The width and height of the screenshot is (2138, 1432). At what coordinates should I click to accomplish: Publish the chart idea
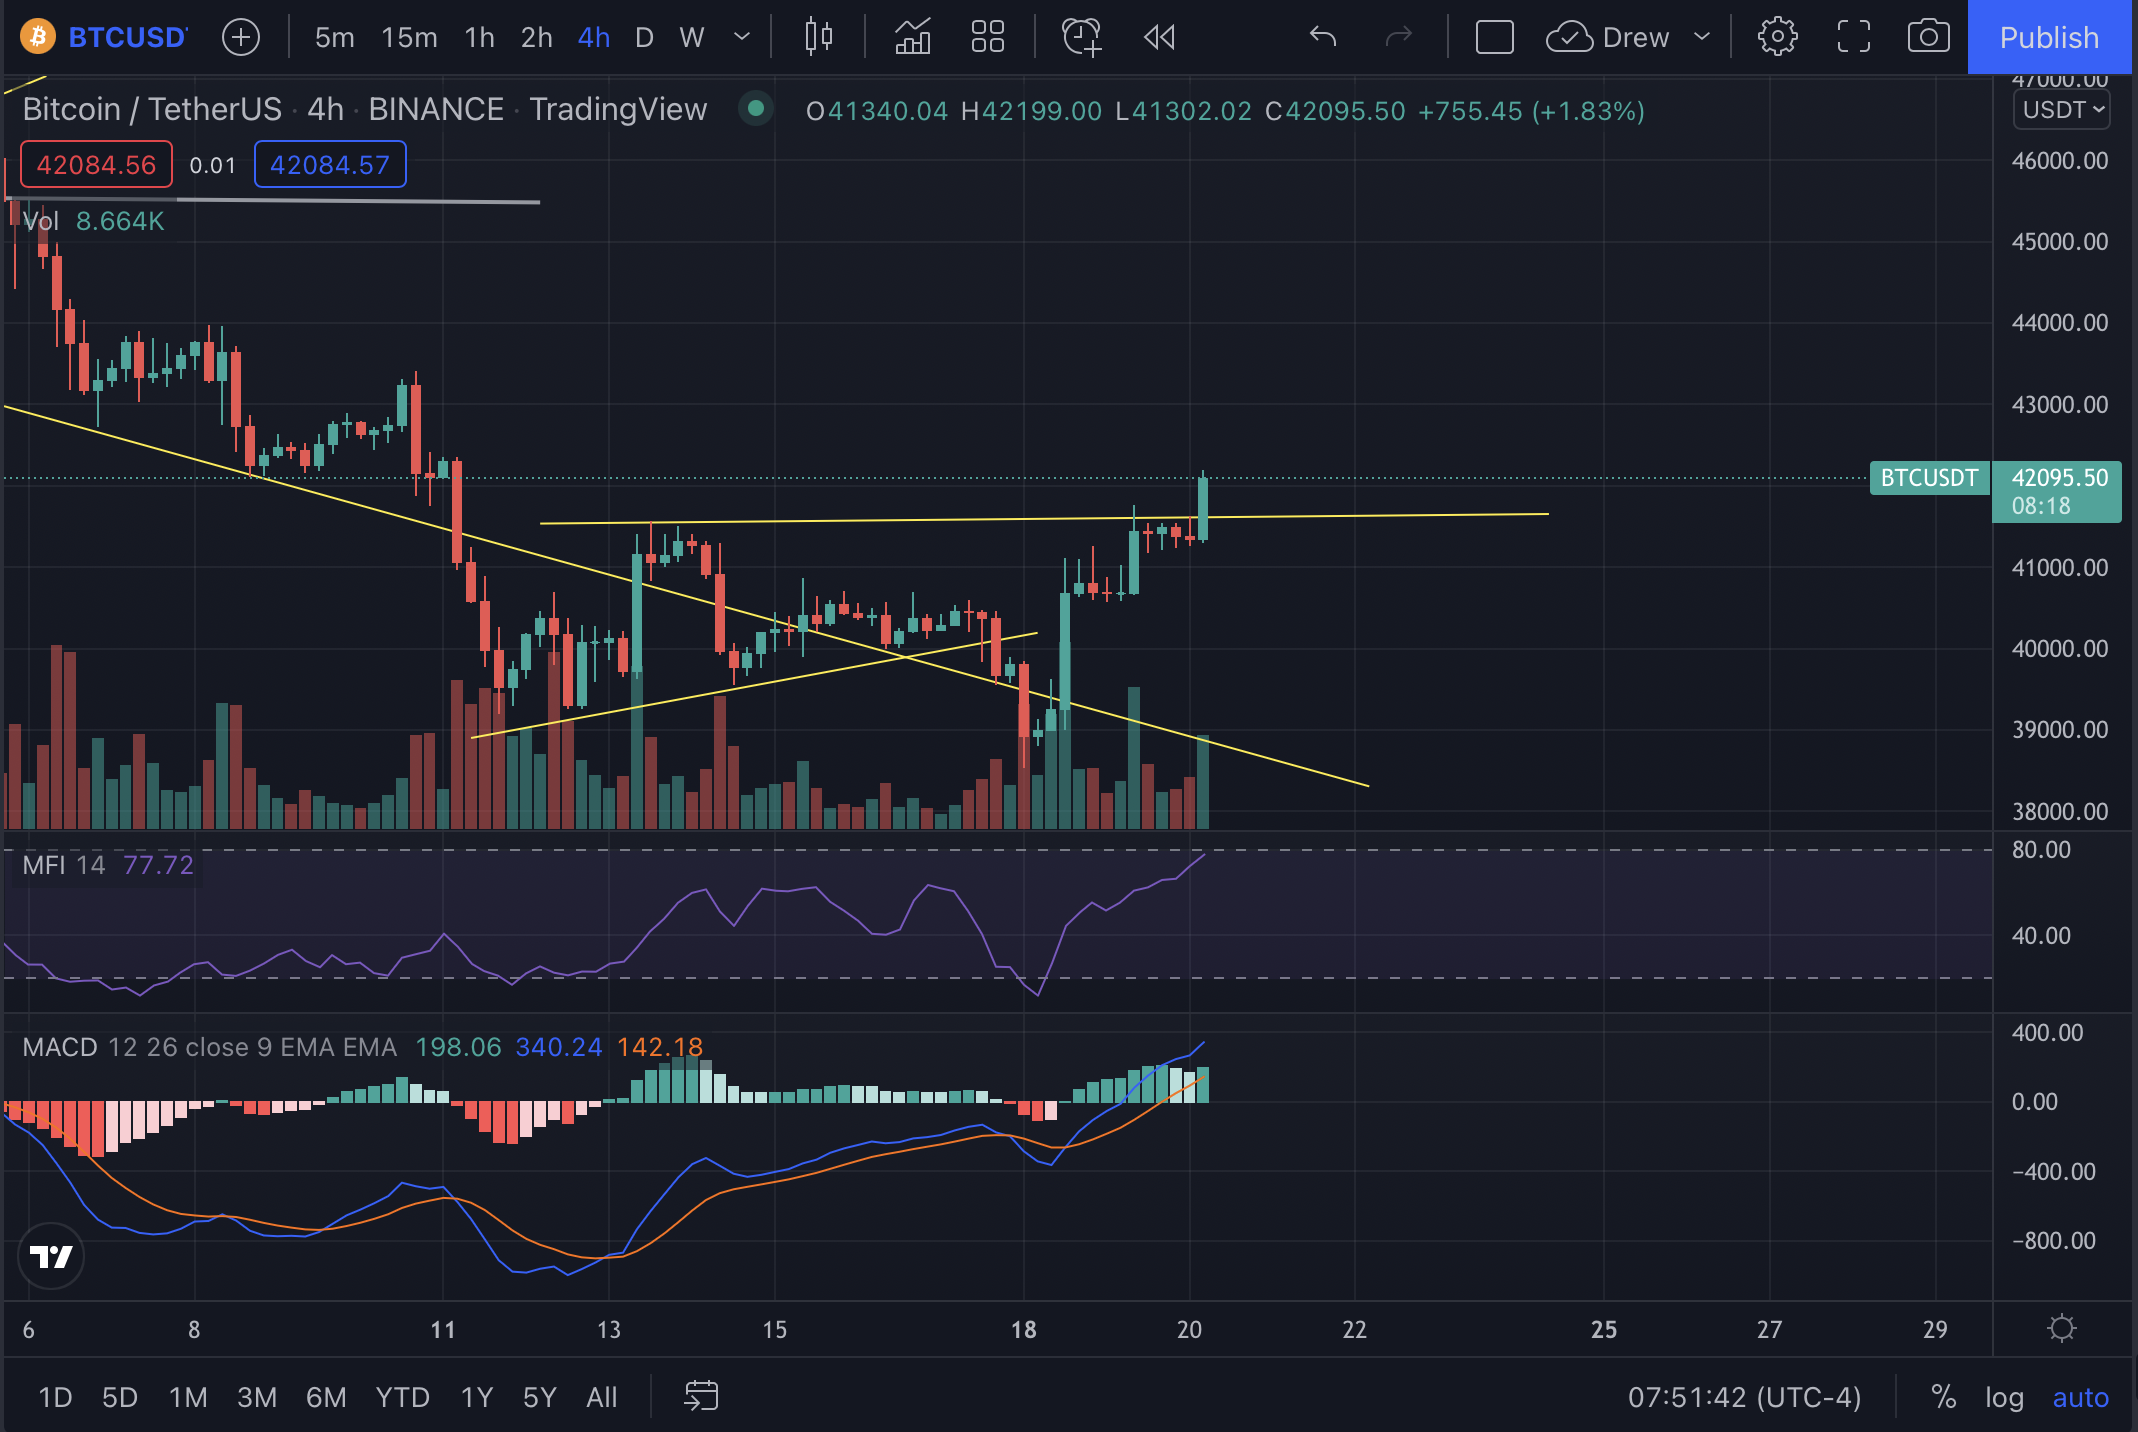2049,37
